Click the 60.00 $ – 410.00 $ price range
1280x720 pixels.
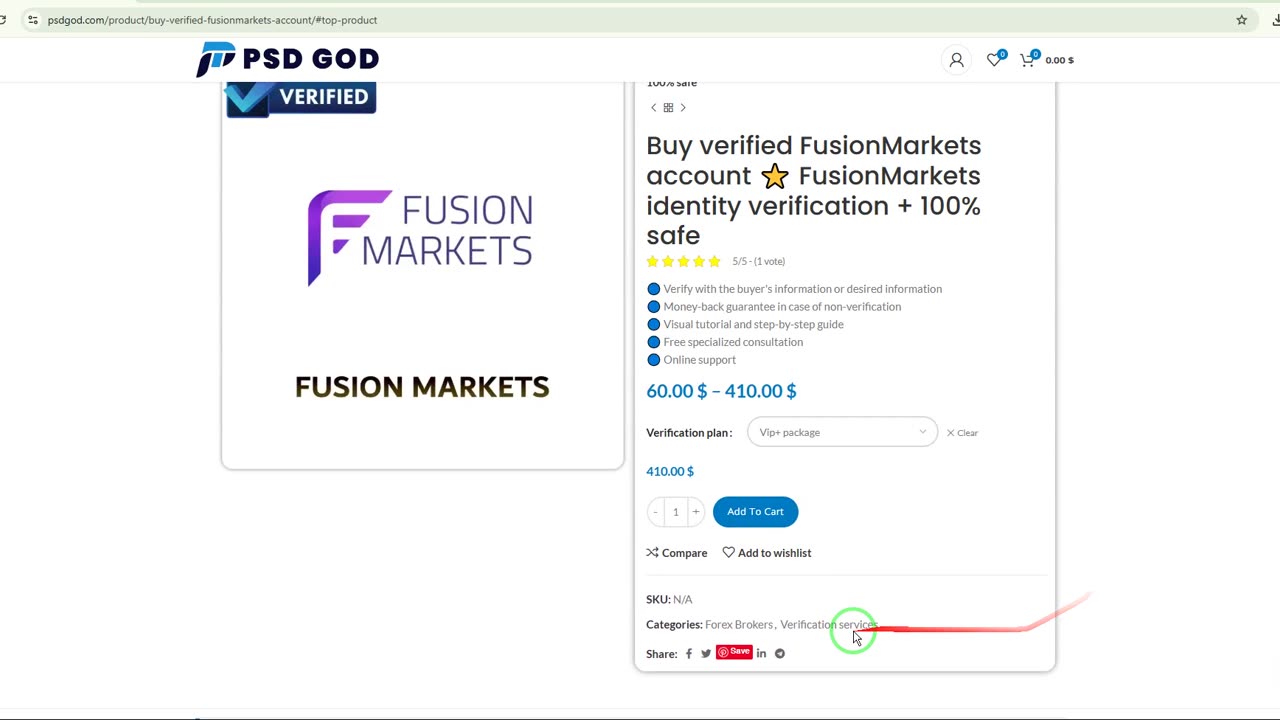[721, 391]
